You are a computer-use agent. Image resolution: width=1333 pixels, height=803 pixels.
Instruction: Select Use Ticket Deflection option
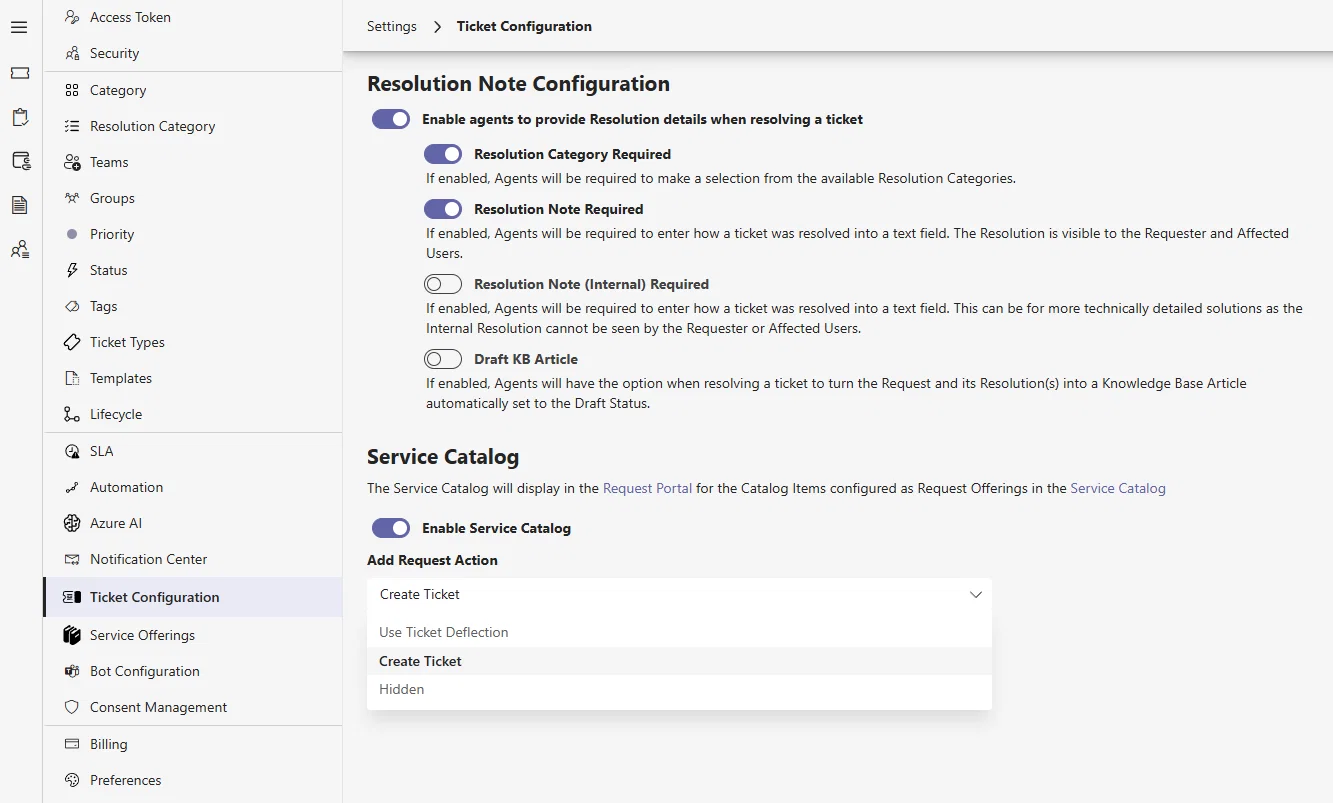pyautogui.click(x=679, y=632)
